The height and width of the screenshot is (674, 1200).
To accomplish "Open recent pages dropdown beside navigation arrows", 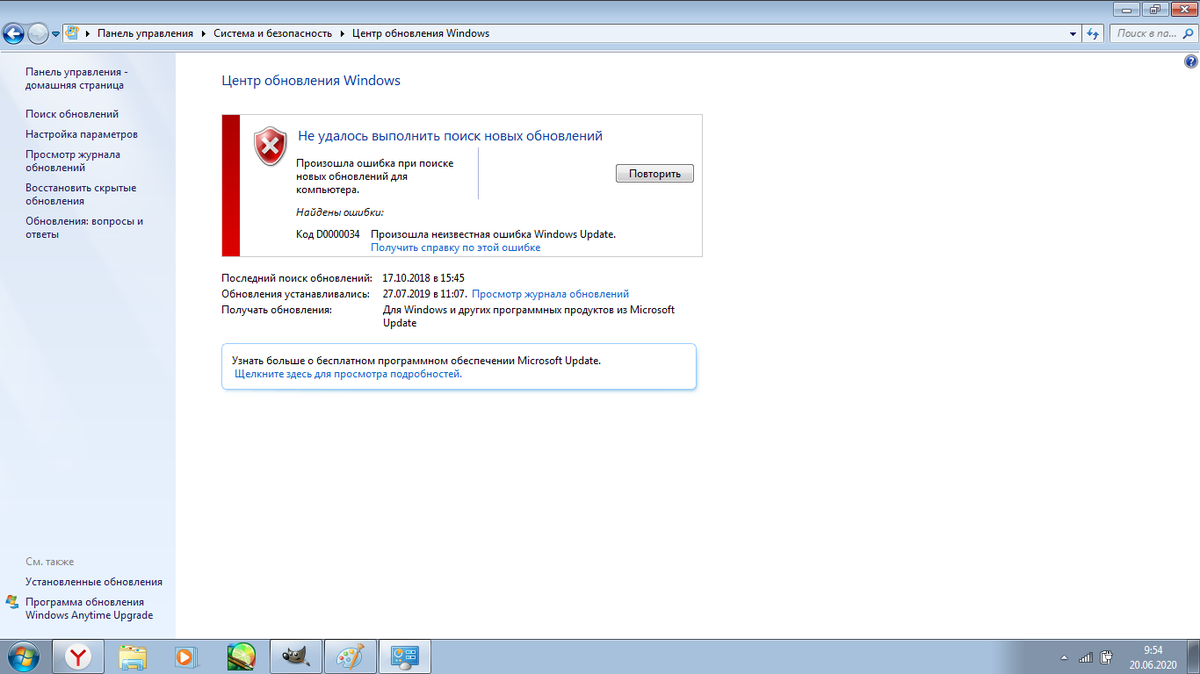I will point(56,34).
